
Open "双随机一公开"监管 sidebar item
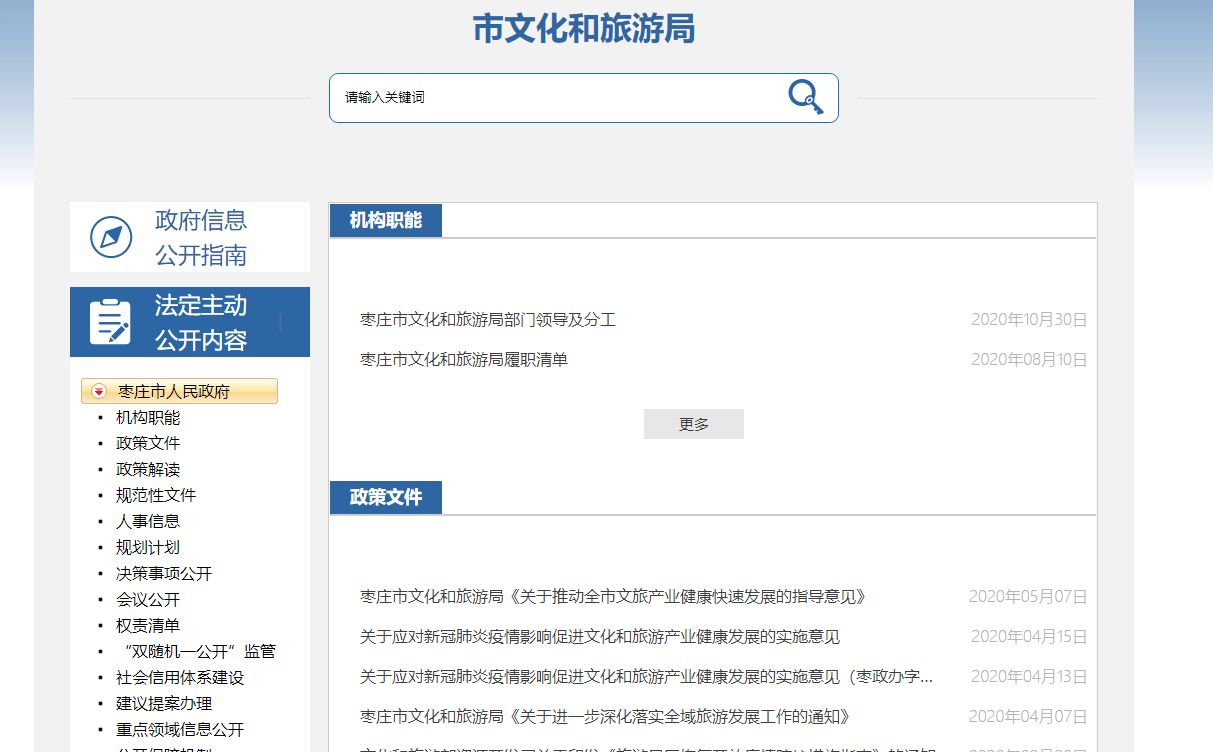[196, 651]
